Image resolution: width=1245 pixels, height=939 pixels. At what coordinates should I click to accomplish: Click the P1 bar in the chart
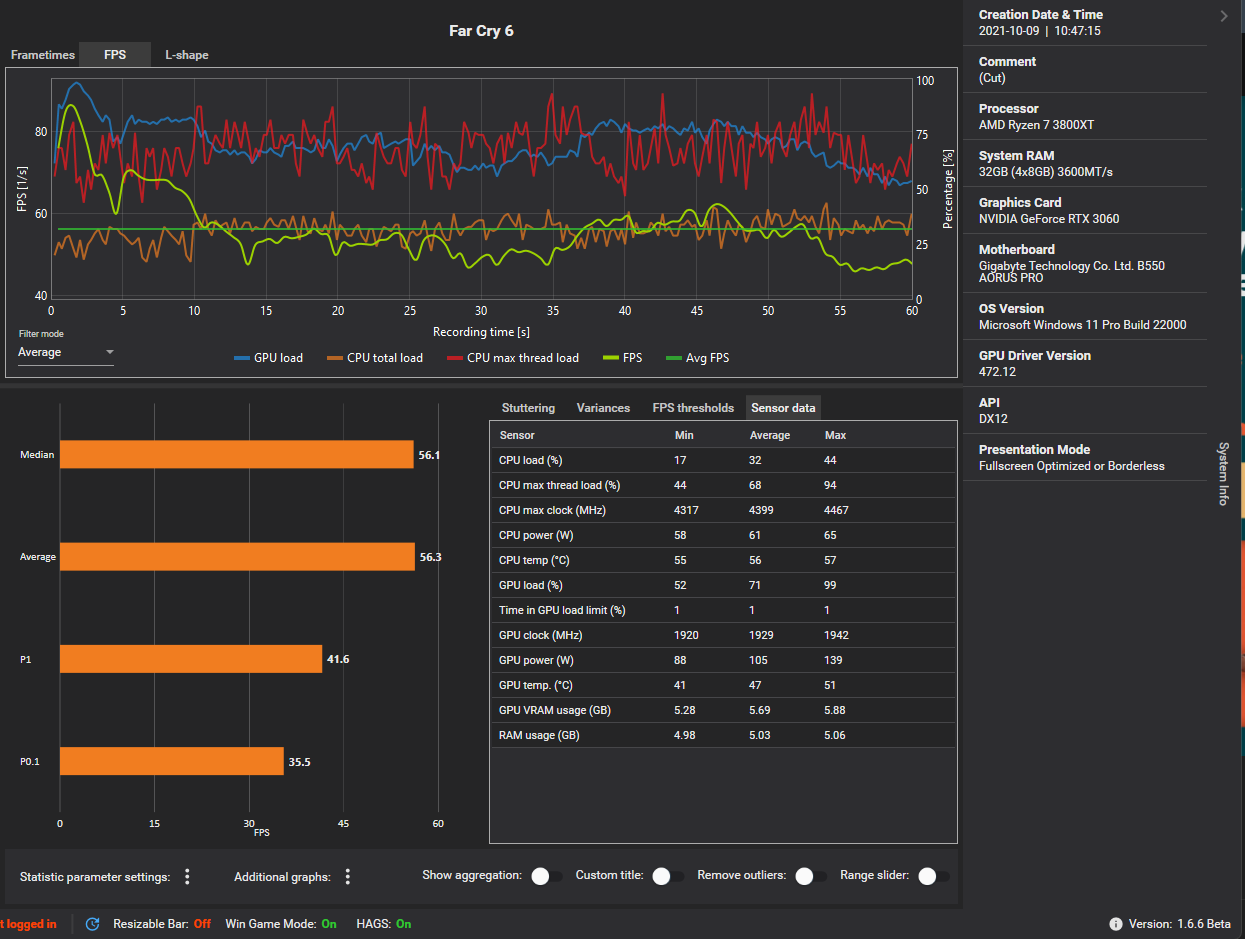click(x=191, y=658)
